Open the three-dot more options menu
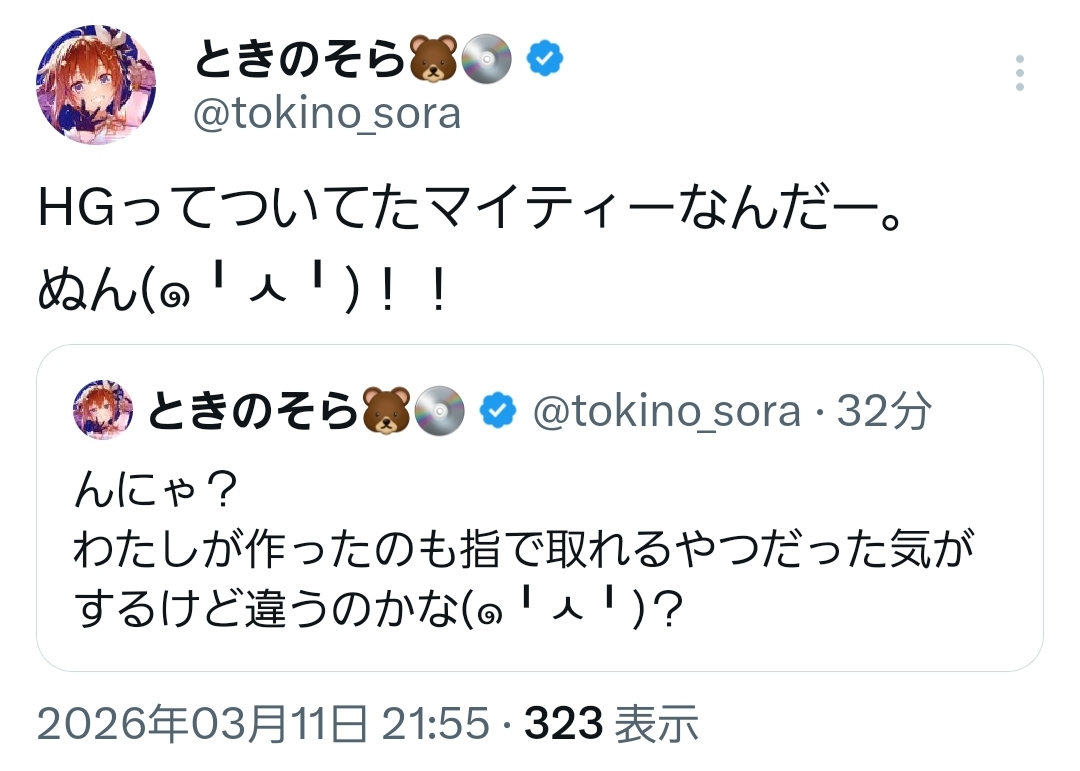Viewport: 1080px width, 771px height. 1019,74
